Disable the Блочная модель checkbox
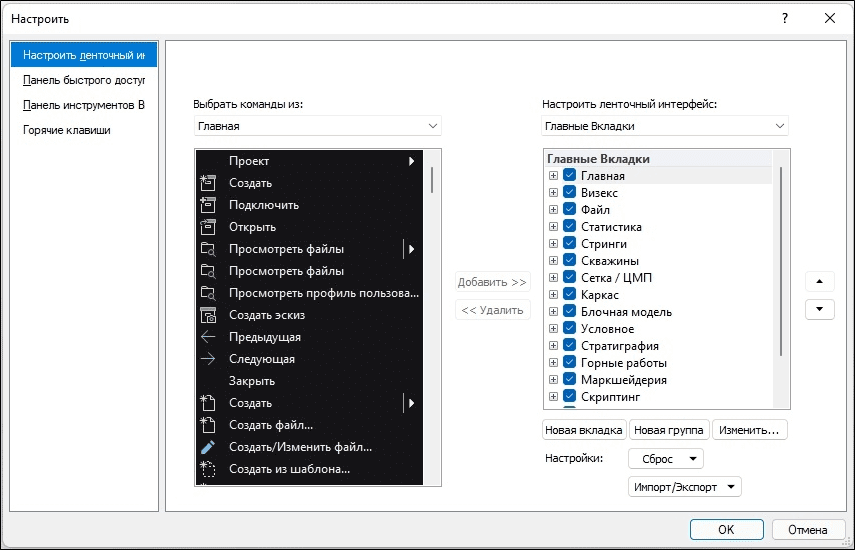This screenshot has width=855, height=550. tap(569, 311)
